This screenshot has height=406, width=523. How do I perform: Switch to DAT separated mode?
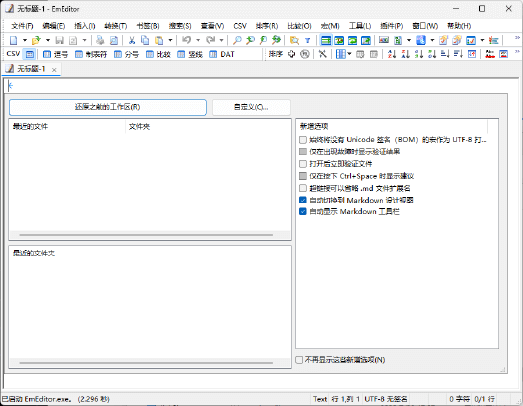click(221, 54)
